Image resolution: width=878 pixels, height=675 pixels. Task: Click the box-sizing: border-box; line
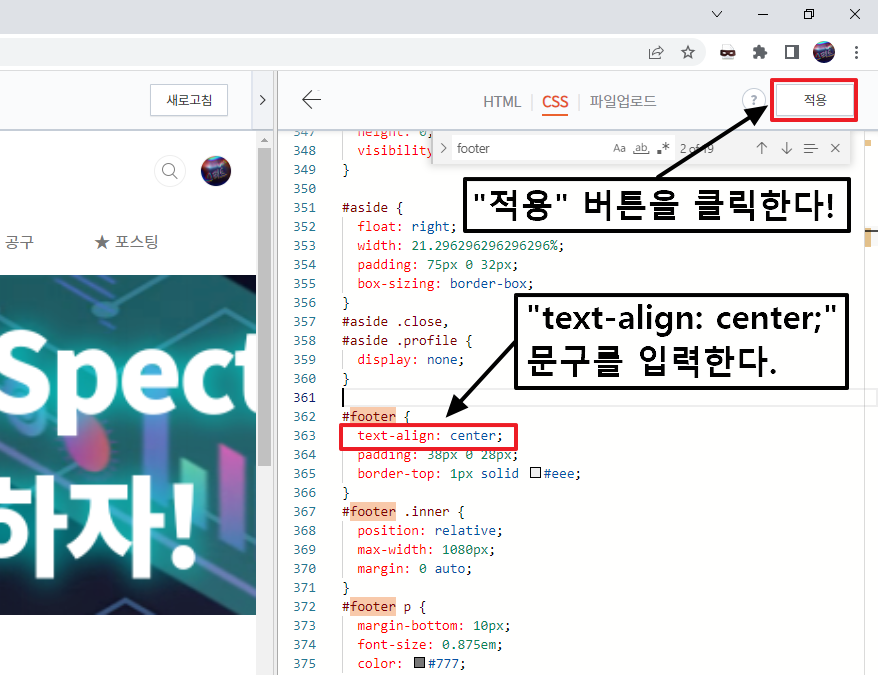pyautogui.click(x=445, y=283)
